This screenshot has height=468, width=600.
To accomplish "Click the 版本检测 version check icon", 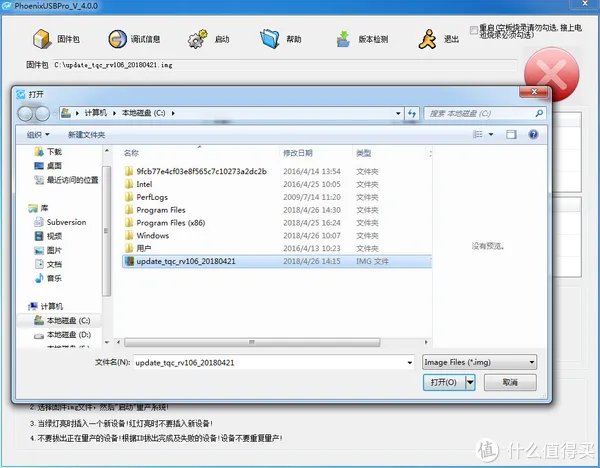I will [x=343, y=39].
